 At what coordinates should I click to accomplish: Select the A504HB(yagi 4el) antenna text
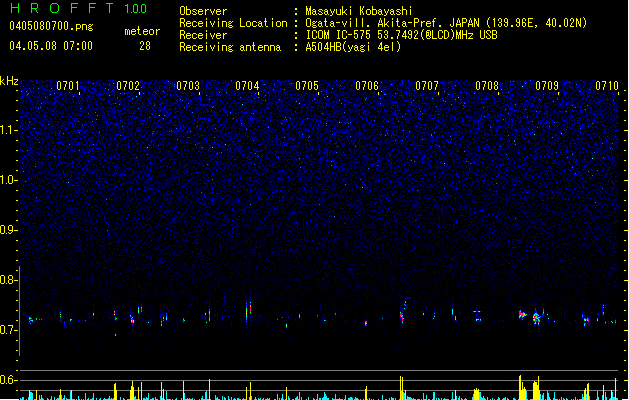[353, 47]
